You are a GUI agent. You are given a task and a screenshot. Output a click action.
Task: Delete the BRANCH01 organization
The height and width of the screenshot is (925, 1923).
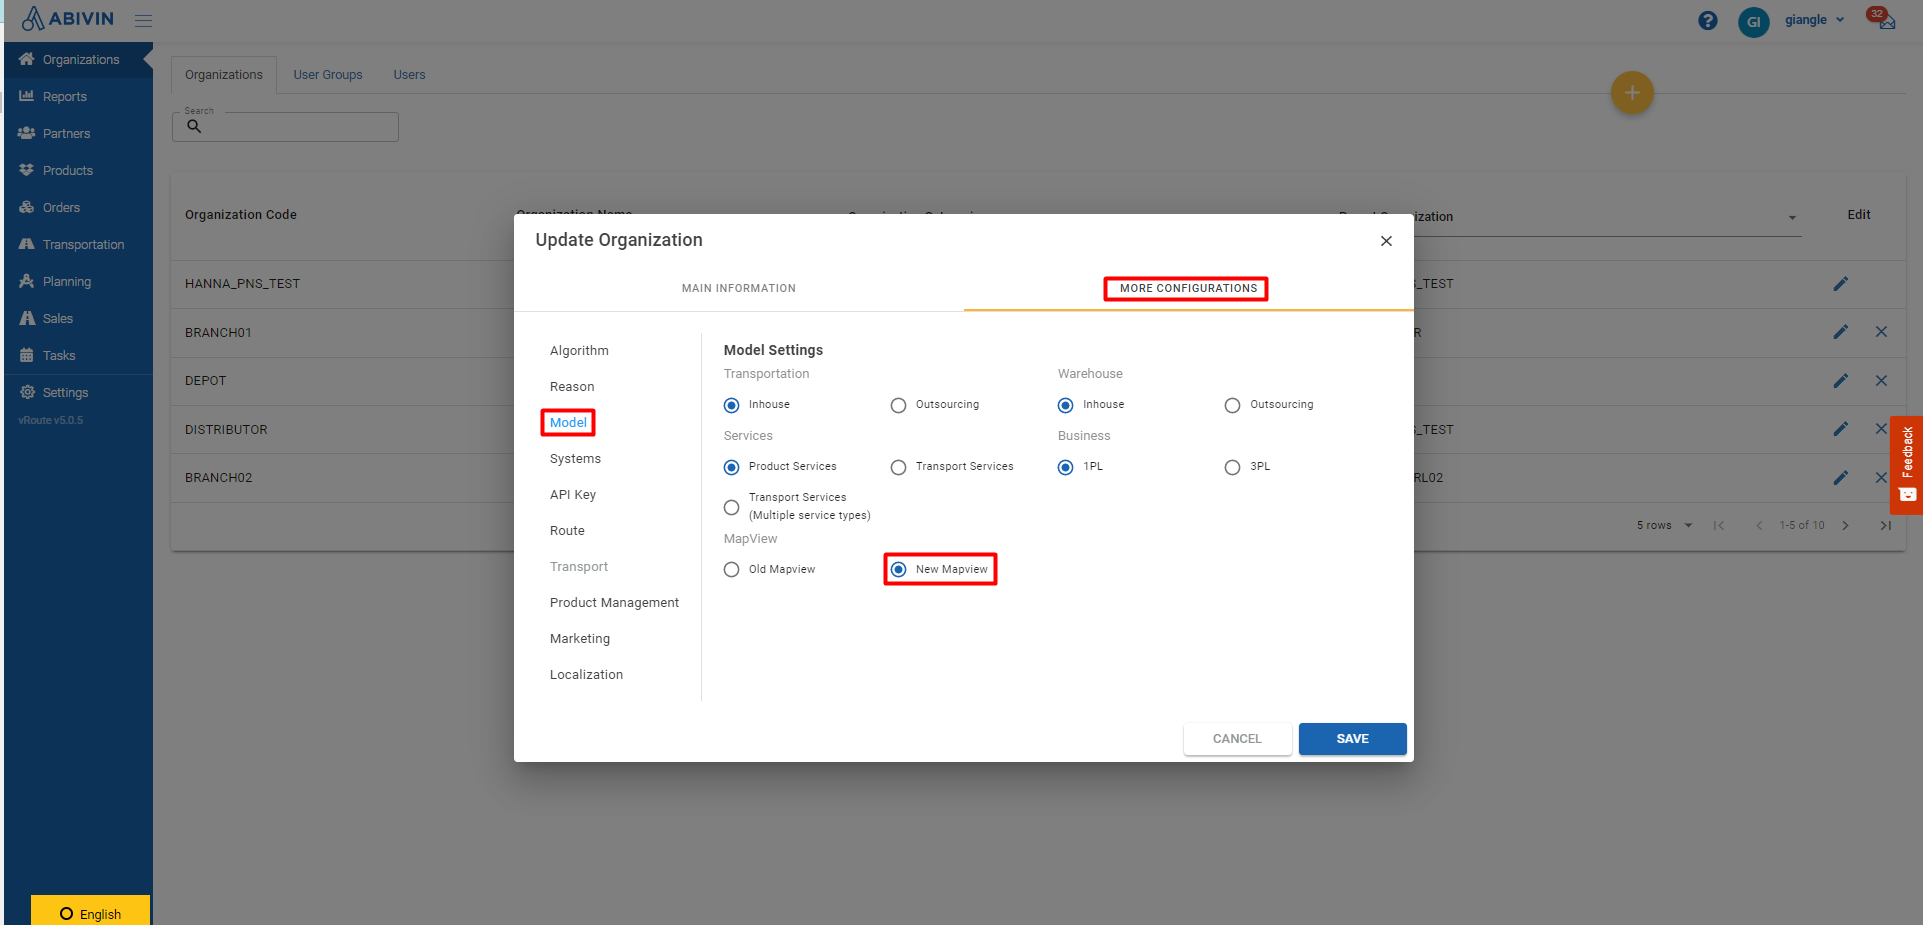point(1881,332)
